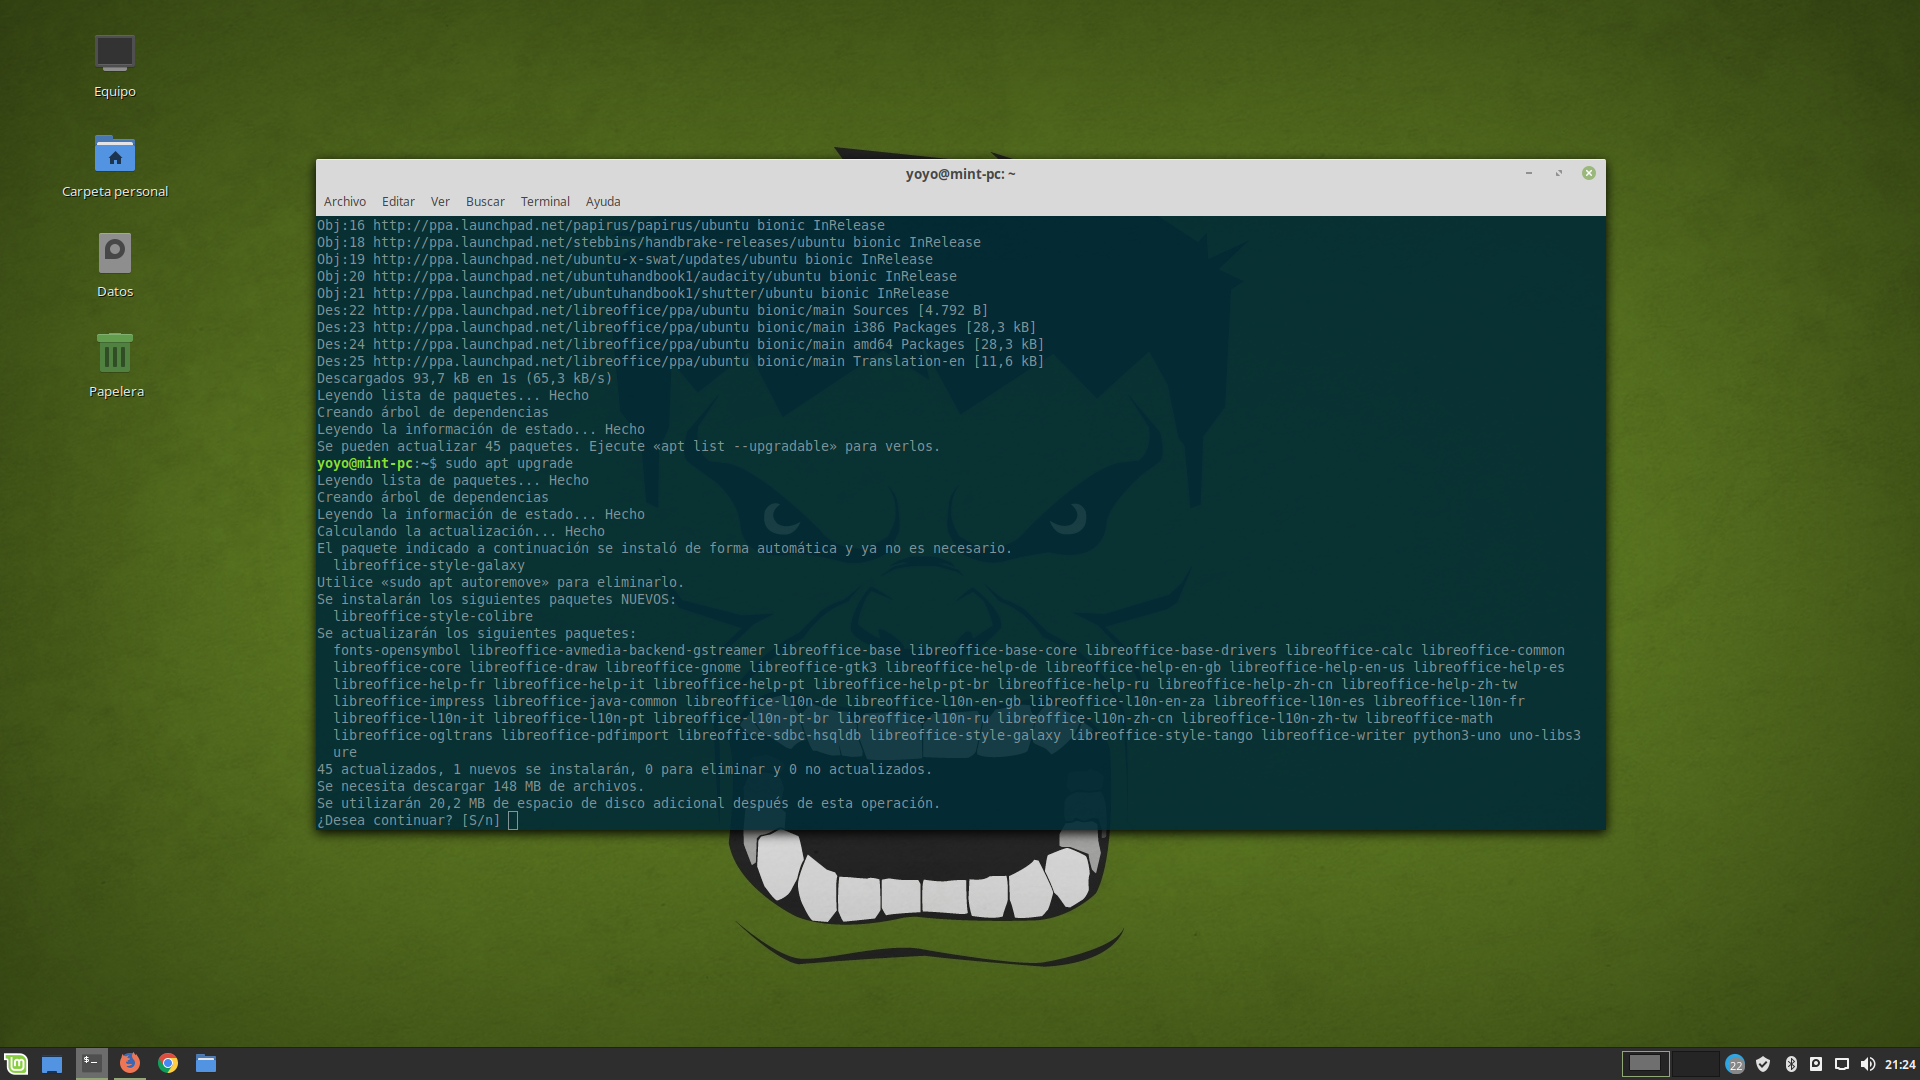Click the Terminal taskbar button

tap(91, 1063)
